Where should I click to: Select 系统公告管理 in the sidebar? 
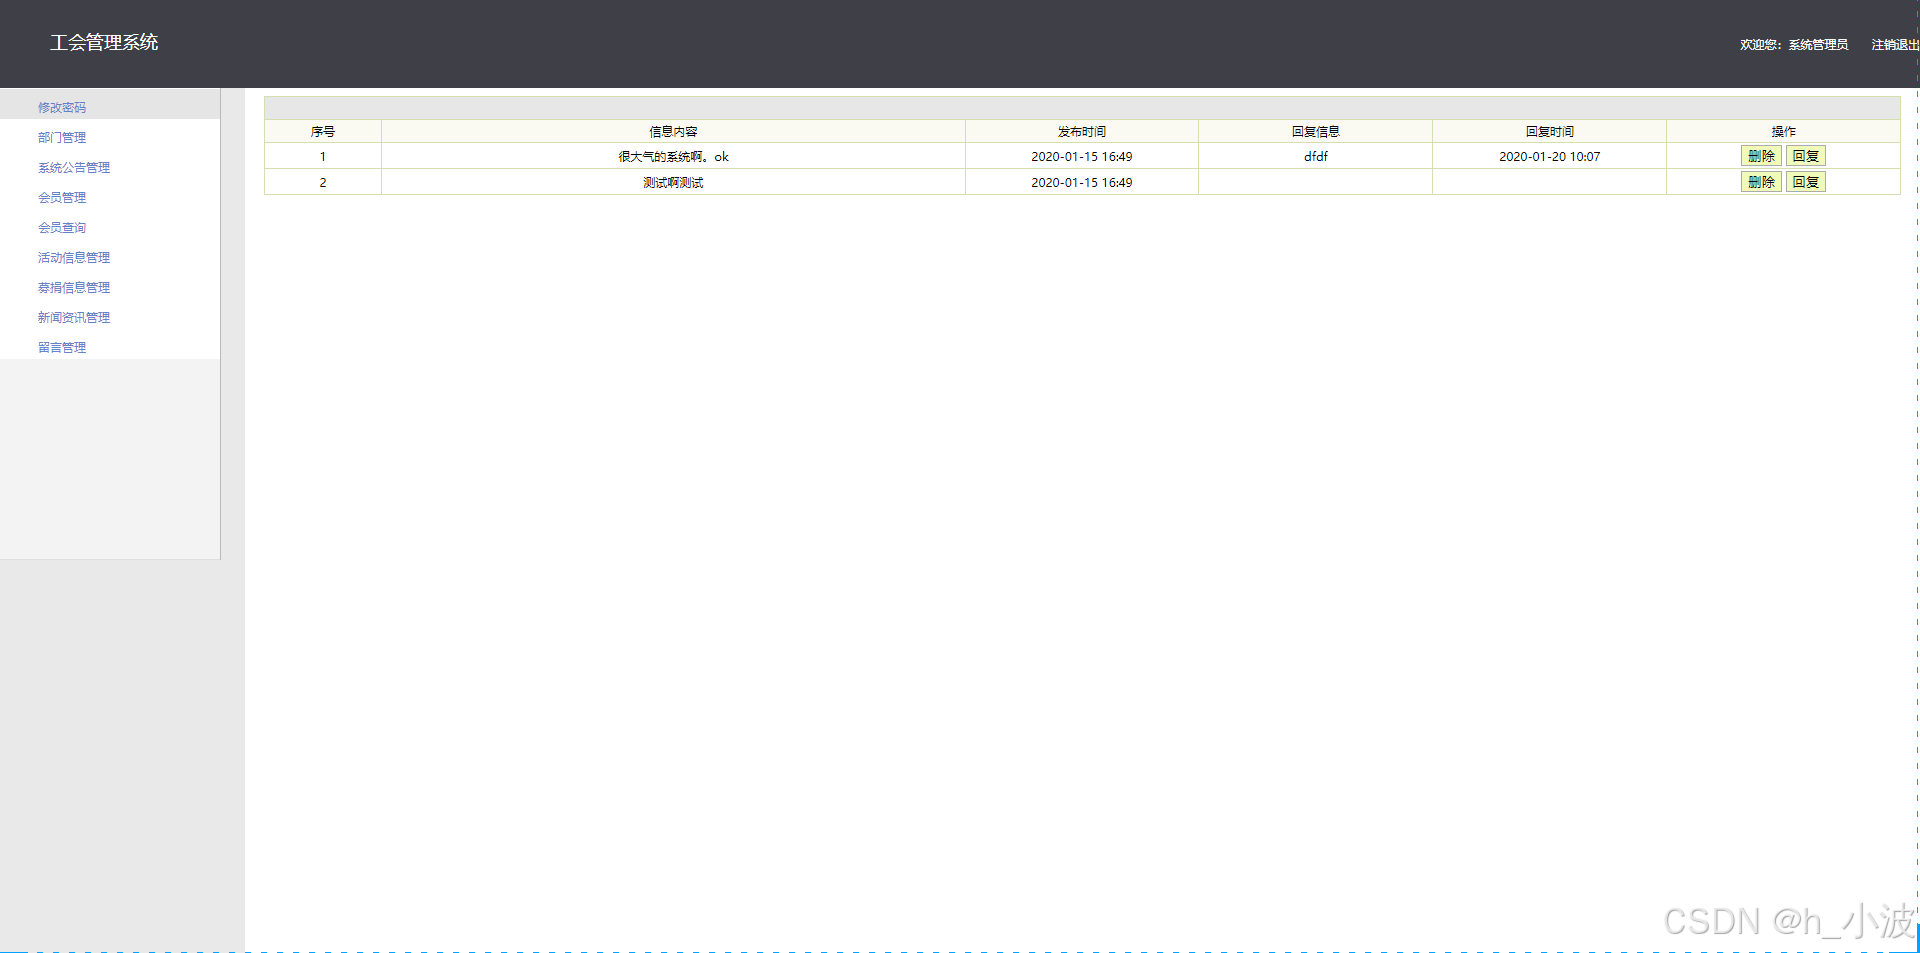click(73, 167)
